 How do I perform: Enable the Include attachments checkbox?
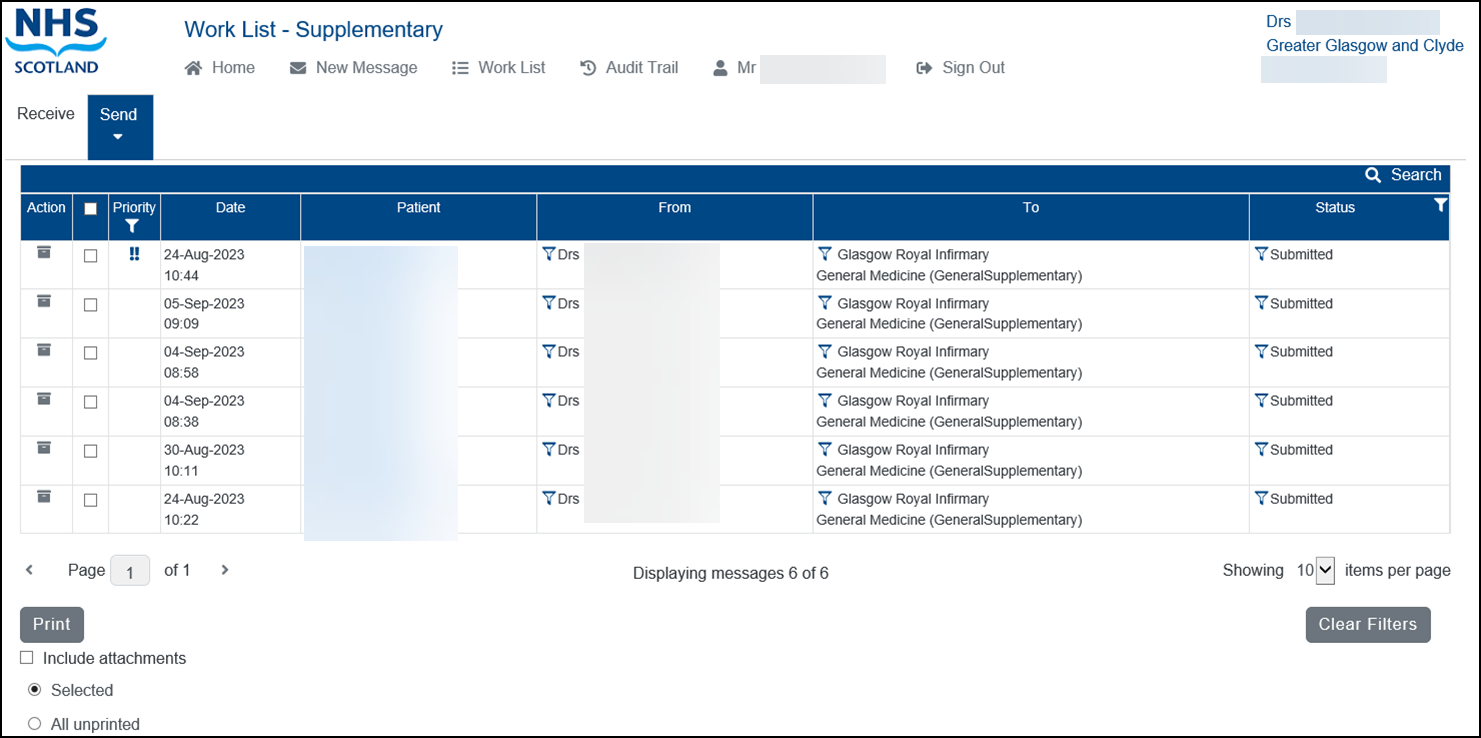(27, 658)
